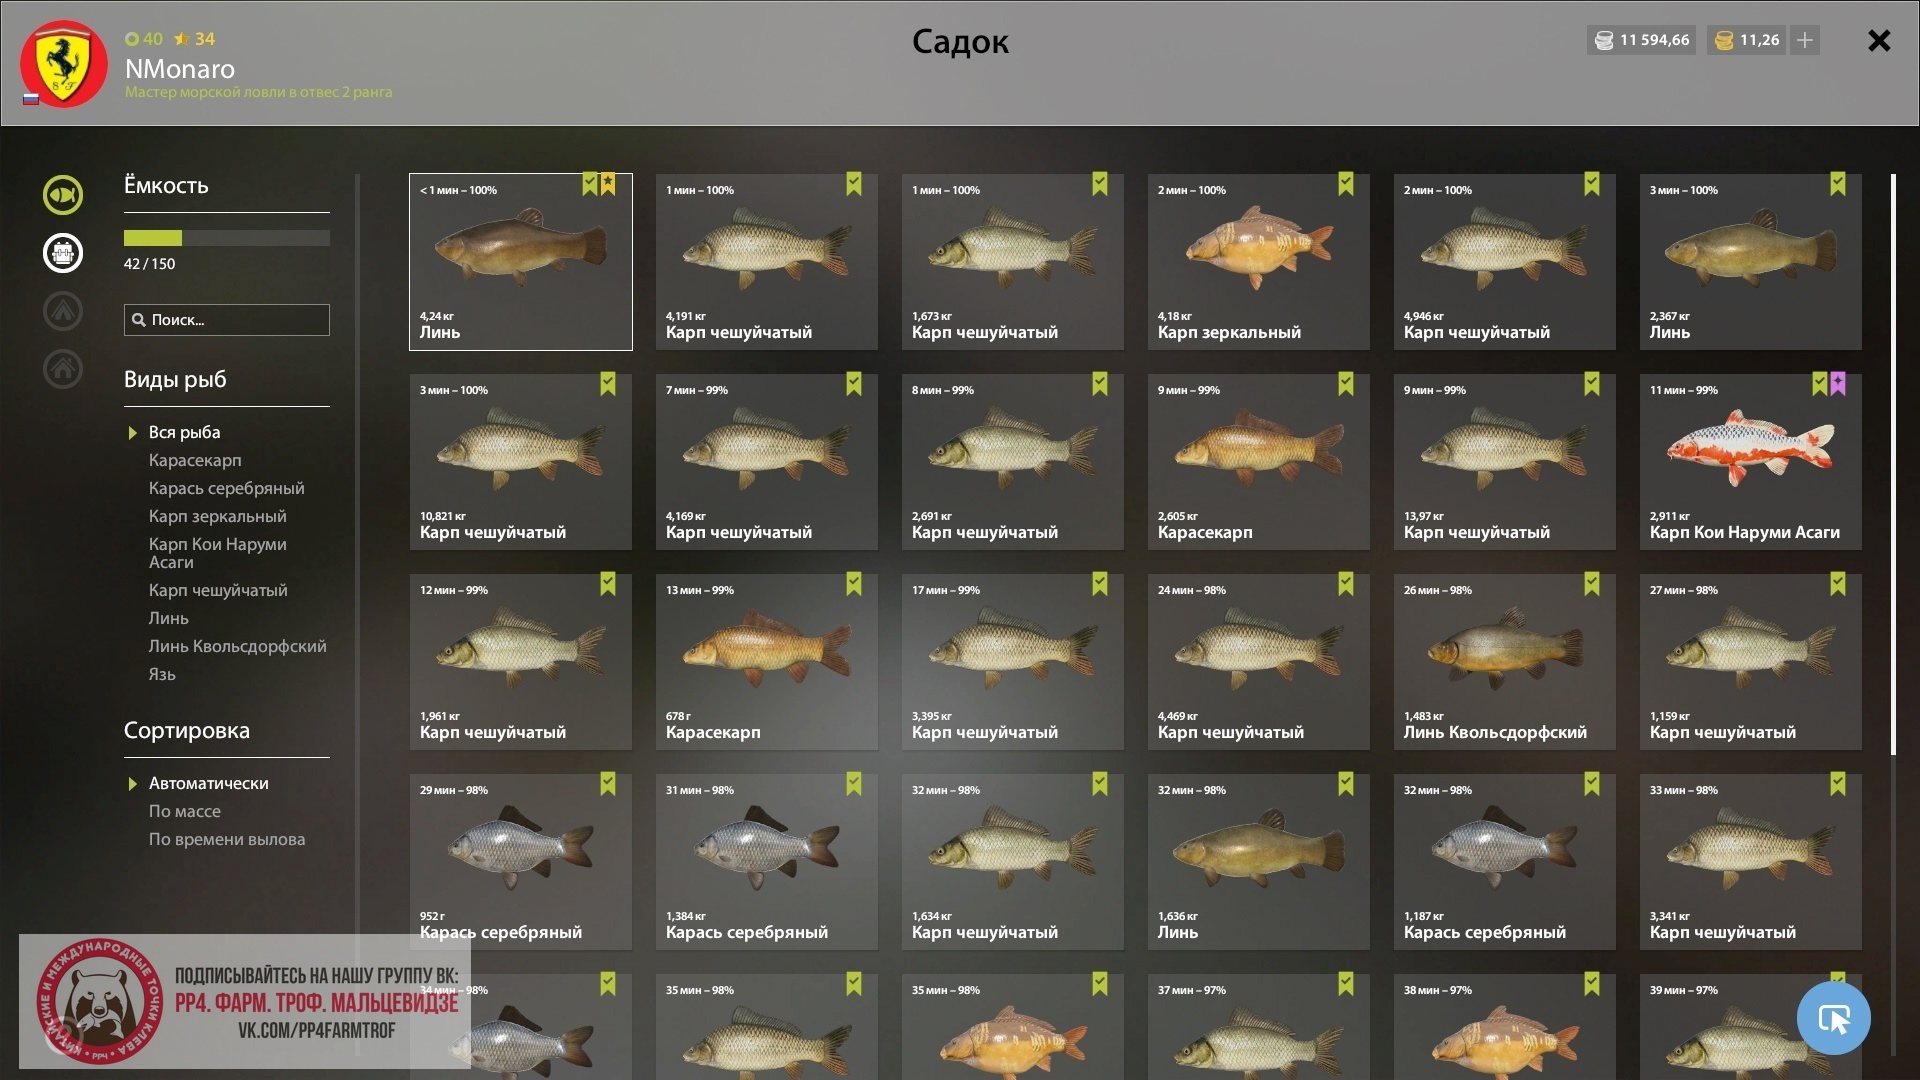Select the second round storage icon in sidebar
Image resolution: width=1920 pixels, height=1080 pixels.
63,253
